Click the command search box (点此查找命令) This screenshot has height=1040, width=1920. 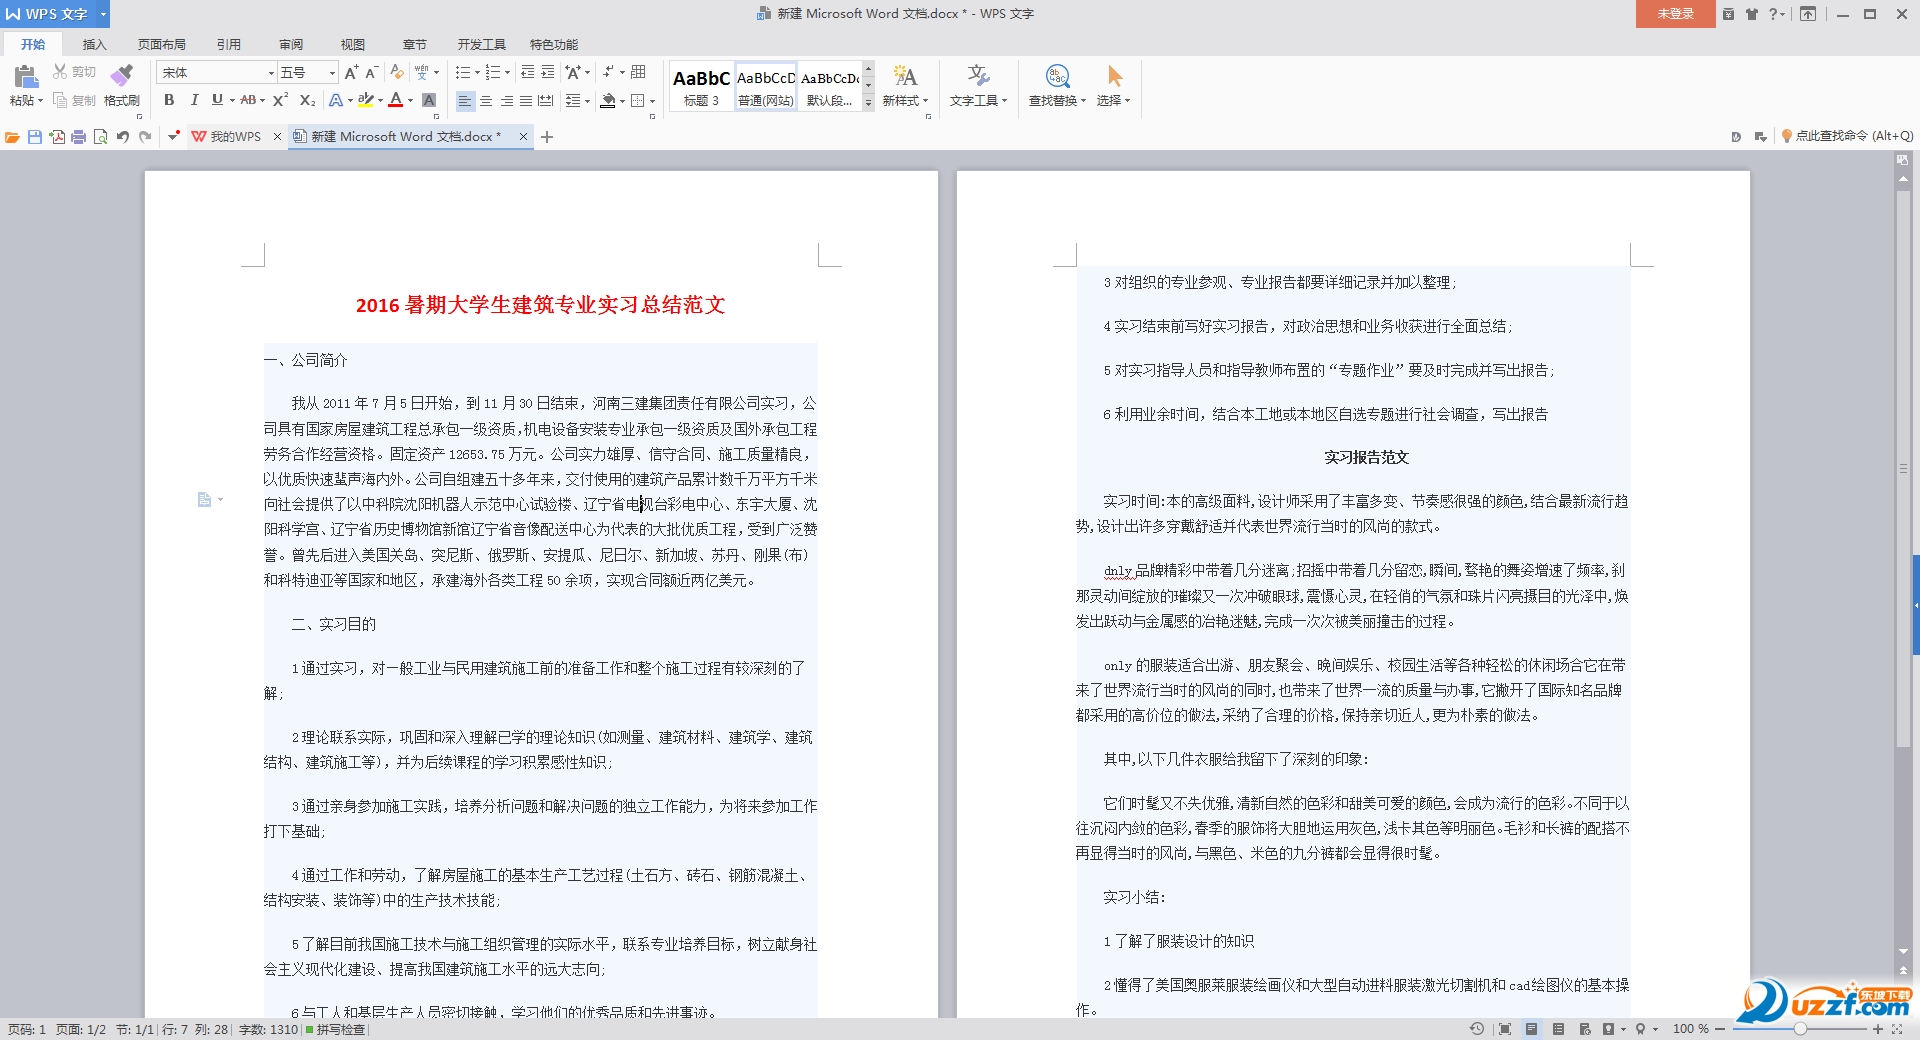coord(1848,136)
